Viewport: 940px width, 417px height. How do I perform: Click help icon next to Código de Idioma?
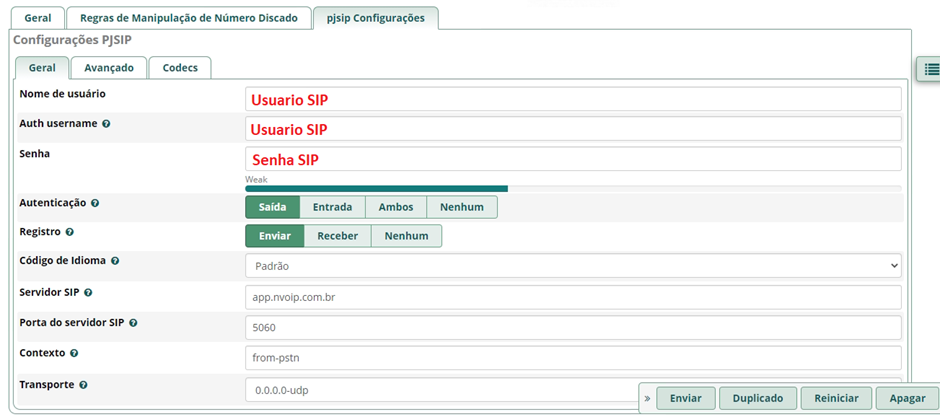point(115,261)
